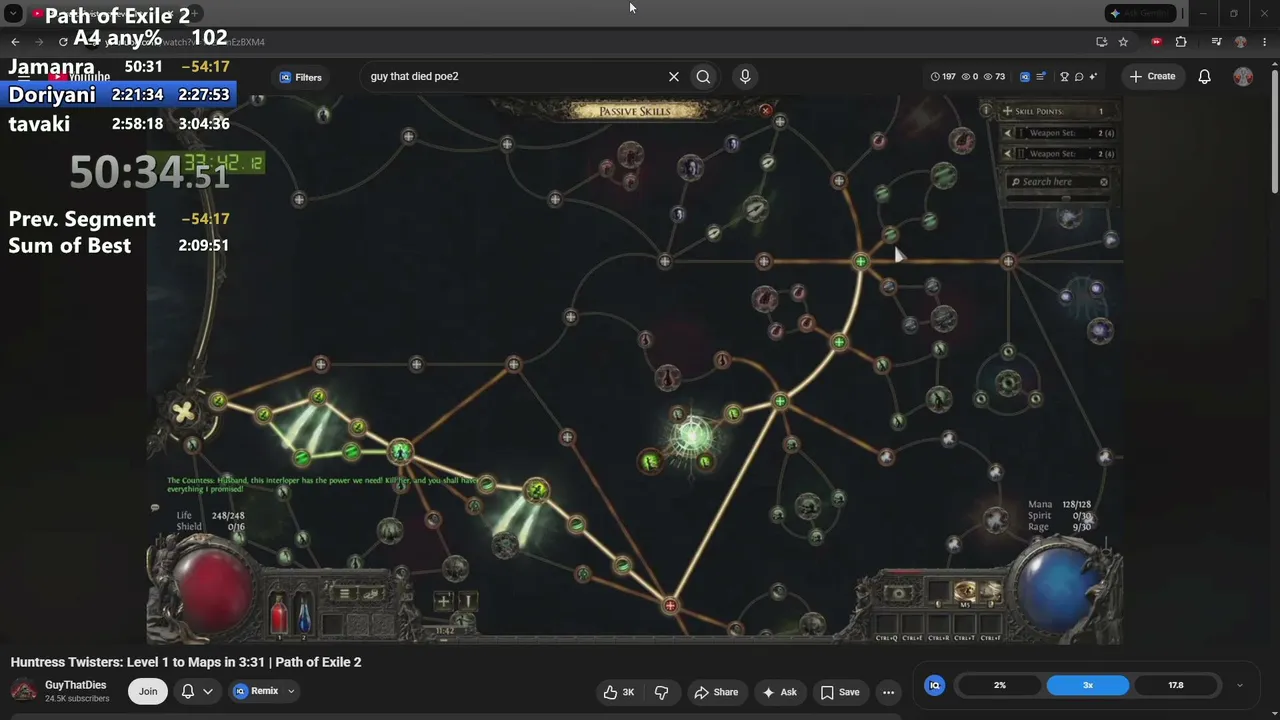The height and width of the screenshot is (720, 1280).
Task: Bookmark this page with the star icon
Action: coord(1123,42)
